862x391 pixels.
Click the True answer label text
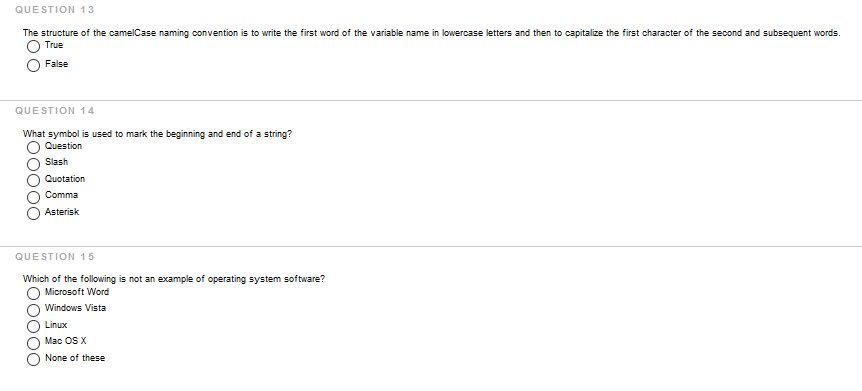(54, 45)
